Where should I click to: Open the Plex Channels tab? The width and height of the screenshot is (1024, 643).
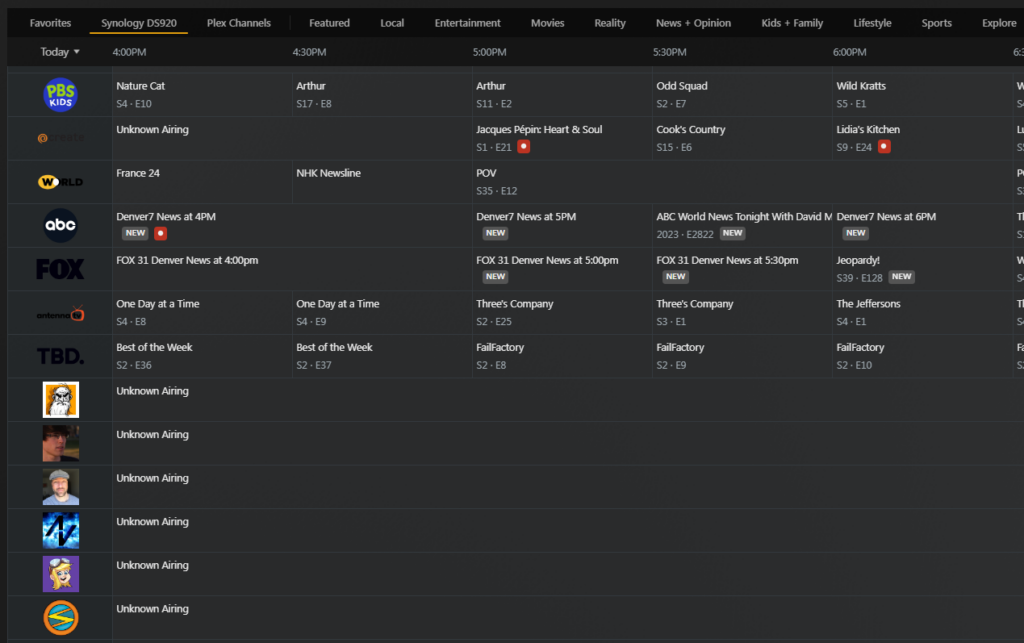coord(238,23)
